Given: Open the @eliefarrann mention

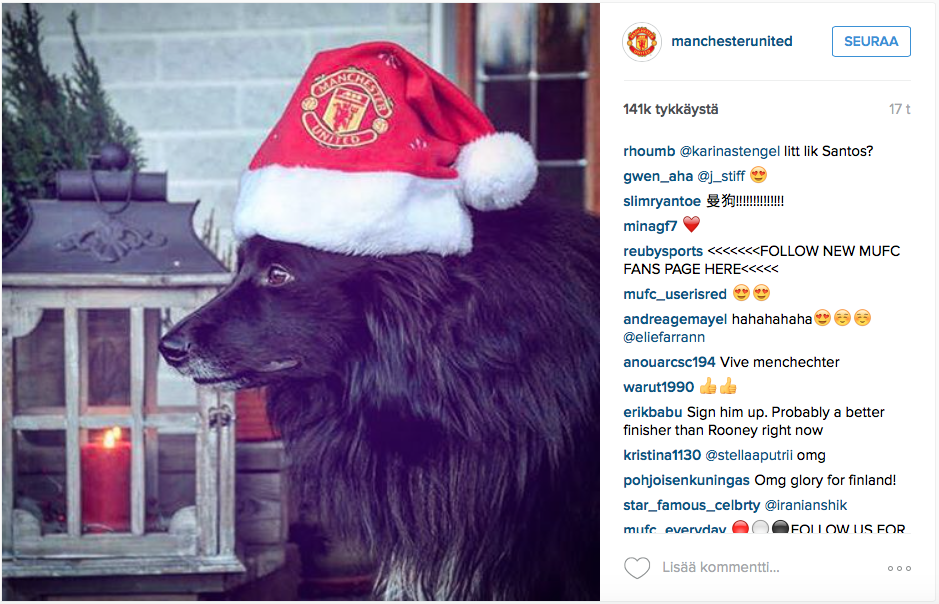Looking at the screenshot, I should (664, 337).
